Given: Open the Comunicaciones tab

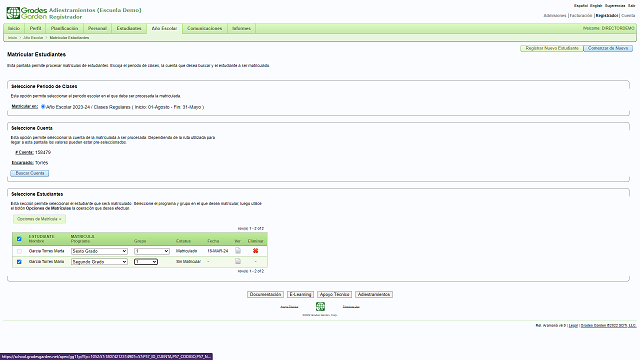Looking at the screenshot, I should [x=204, y=29].
